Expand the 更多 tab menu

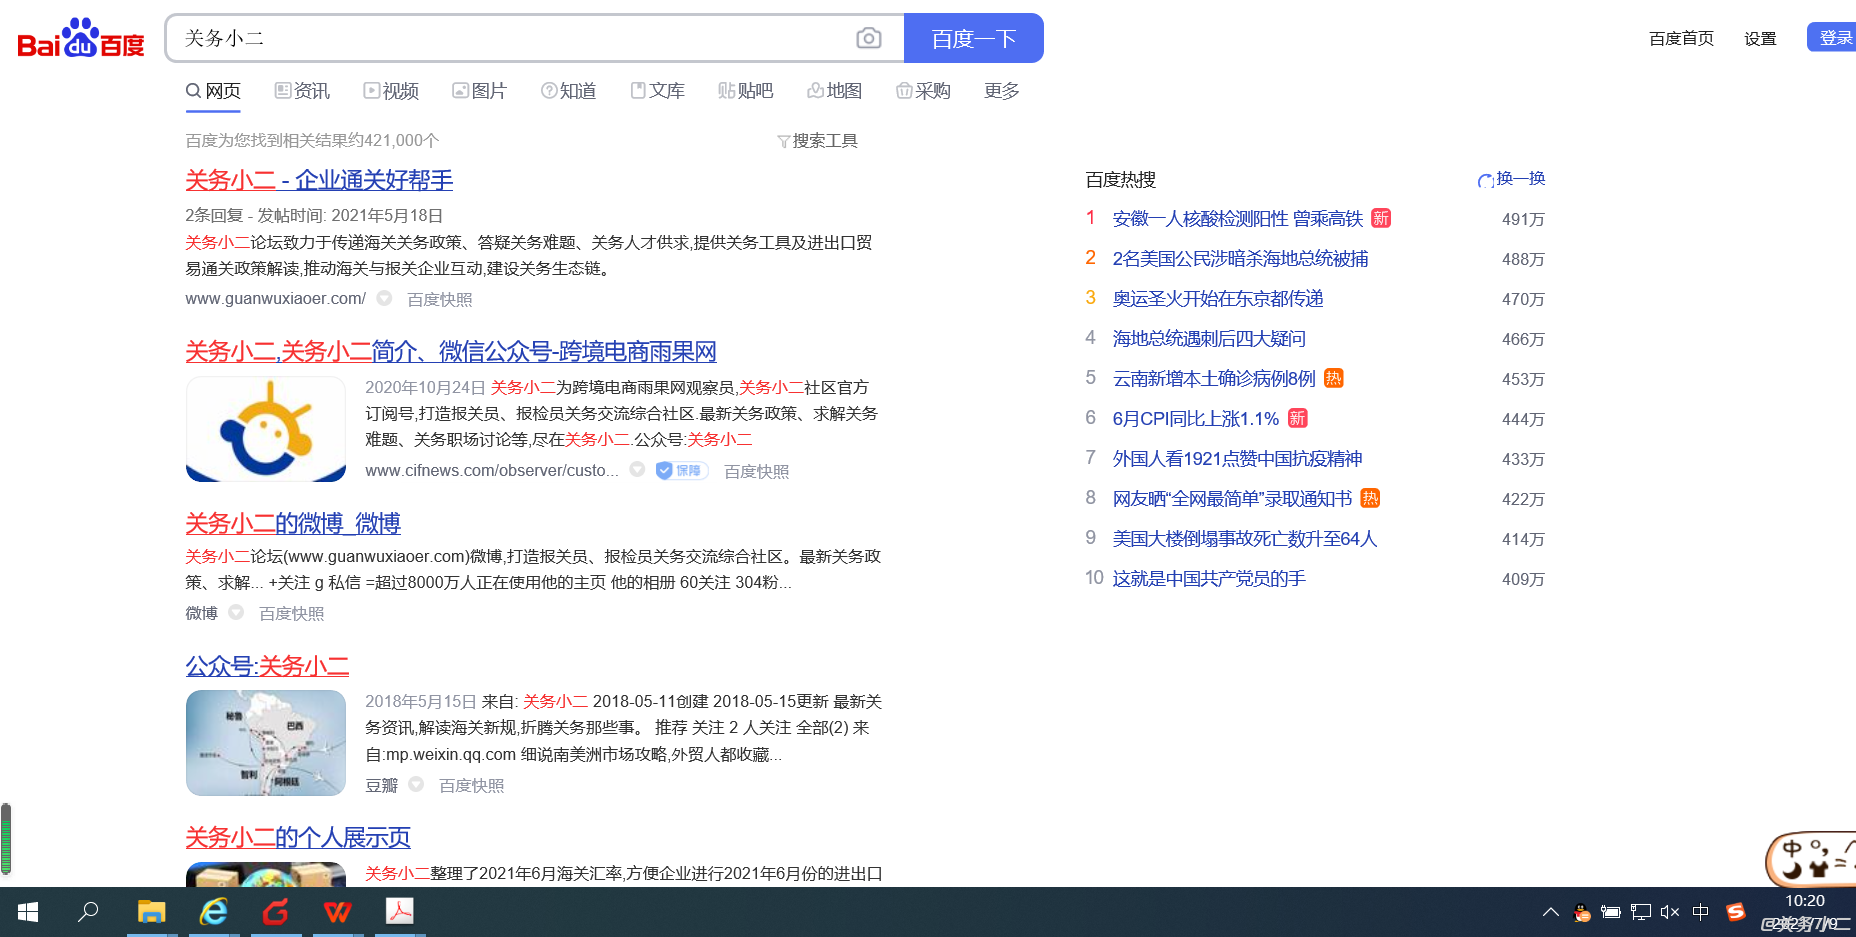(1002, 91)
